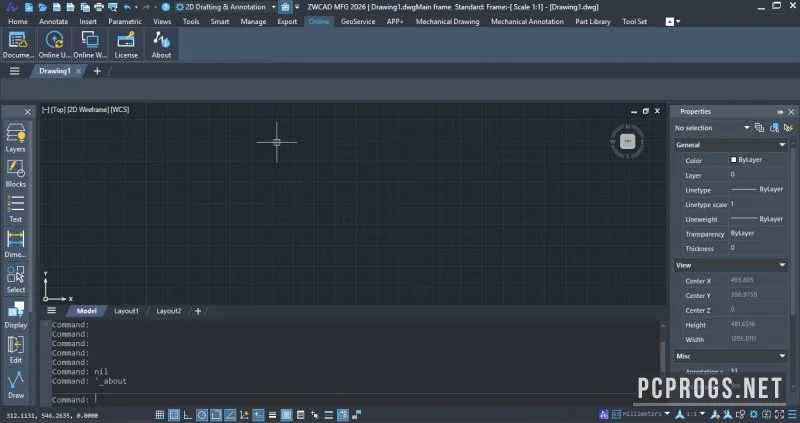Open the Display tool group
Image resolution: width=800 pixels, height=423 pixels.
tap(15, 314)
